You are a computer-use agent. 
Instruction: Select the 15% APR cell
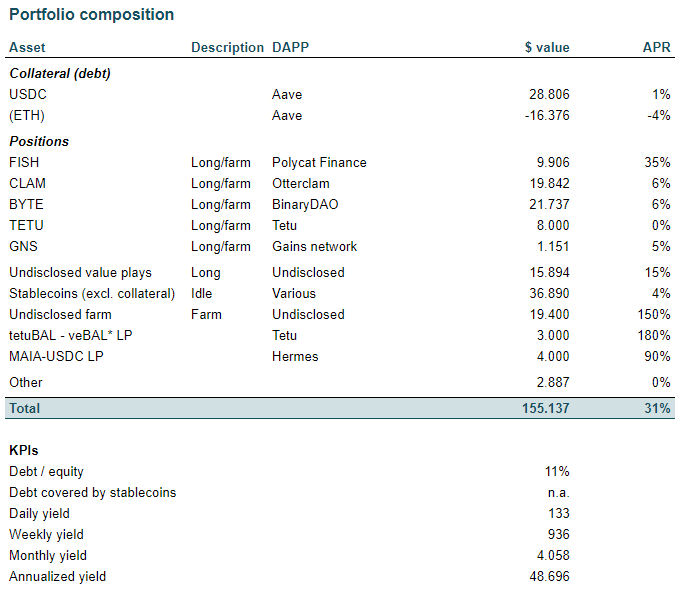click(657, 273)
